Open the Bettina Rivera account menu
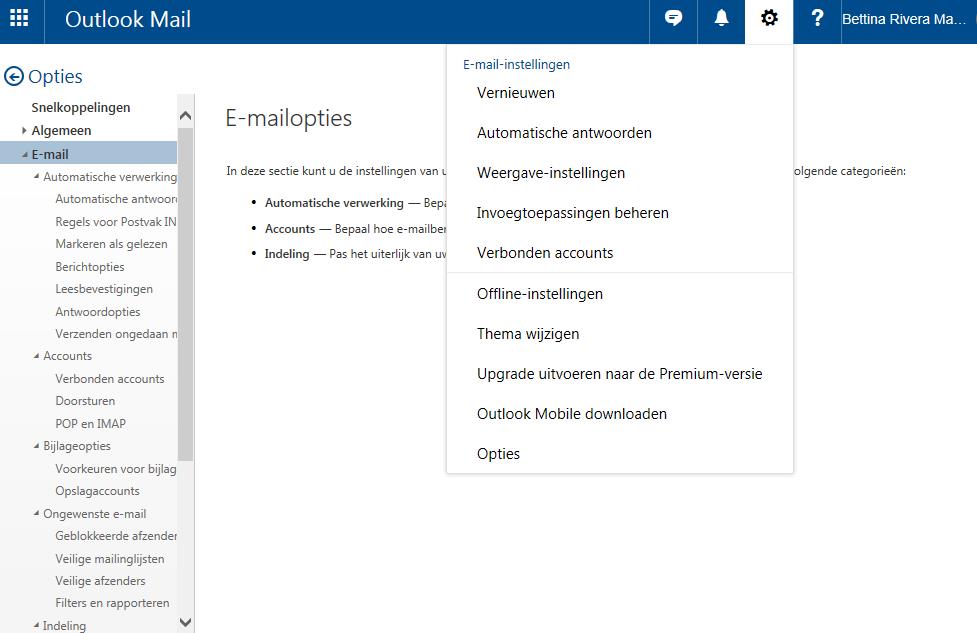The width and height of the screenshot is (977, 633). (904, 19)
